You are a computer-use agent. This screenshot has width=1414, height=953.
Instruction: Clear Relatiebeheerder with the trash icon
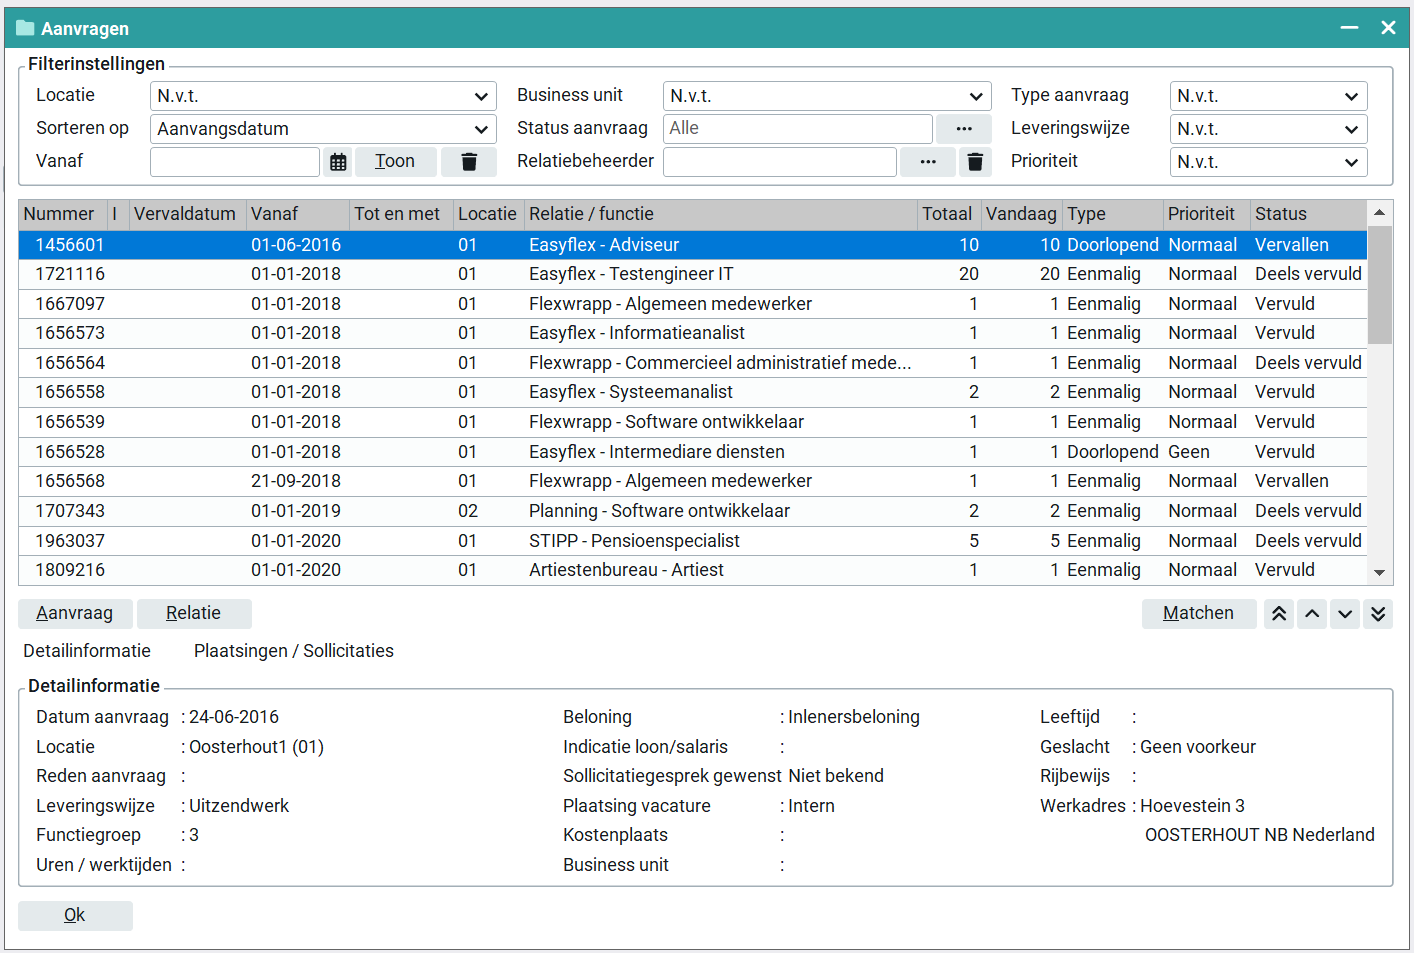975,162
